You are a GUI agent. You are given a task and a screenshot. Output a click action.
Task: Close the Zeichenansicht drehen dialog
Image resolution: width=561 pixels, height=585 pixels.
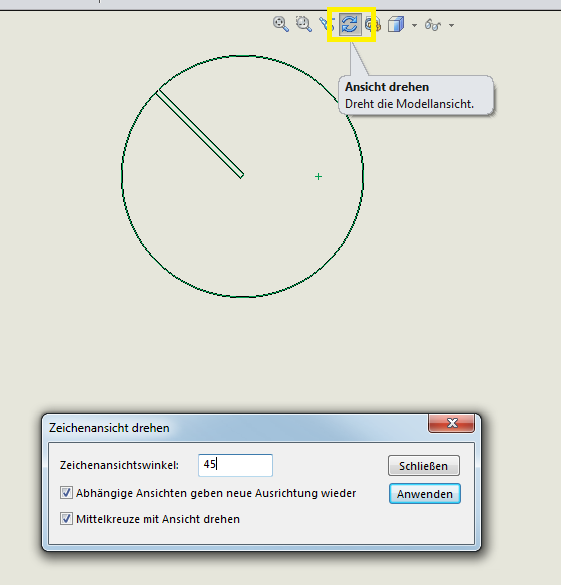tap(452, 423)
